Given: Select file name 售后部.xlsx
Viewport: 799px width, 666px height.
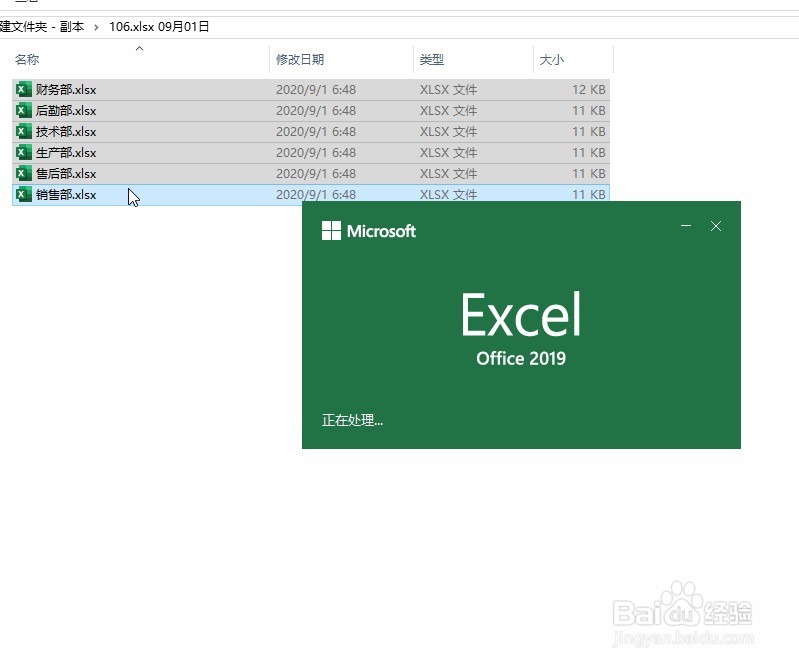Looking at the screenshot, I should [x=66, y=173].
